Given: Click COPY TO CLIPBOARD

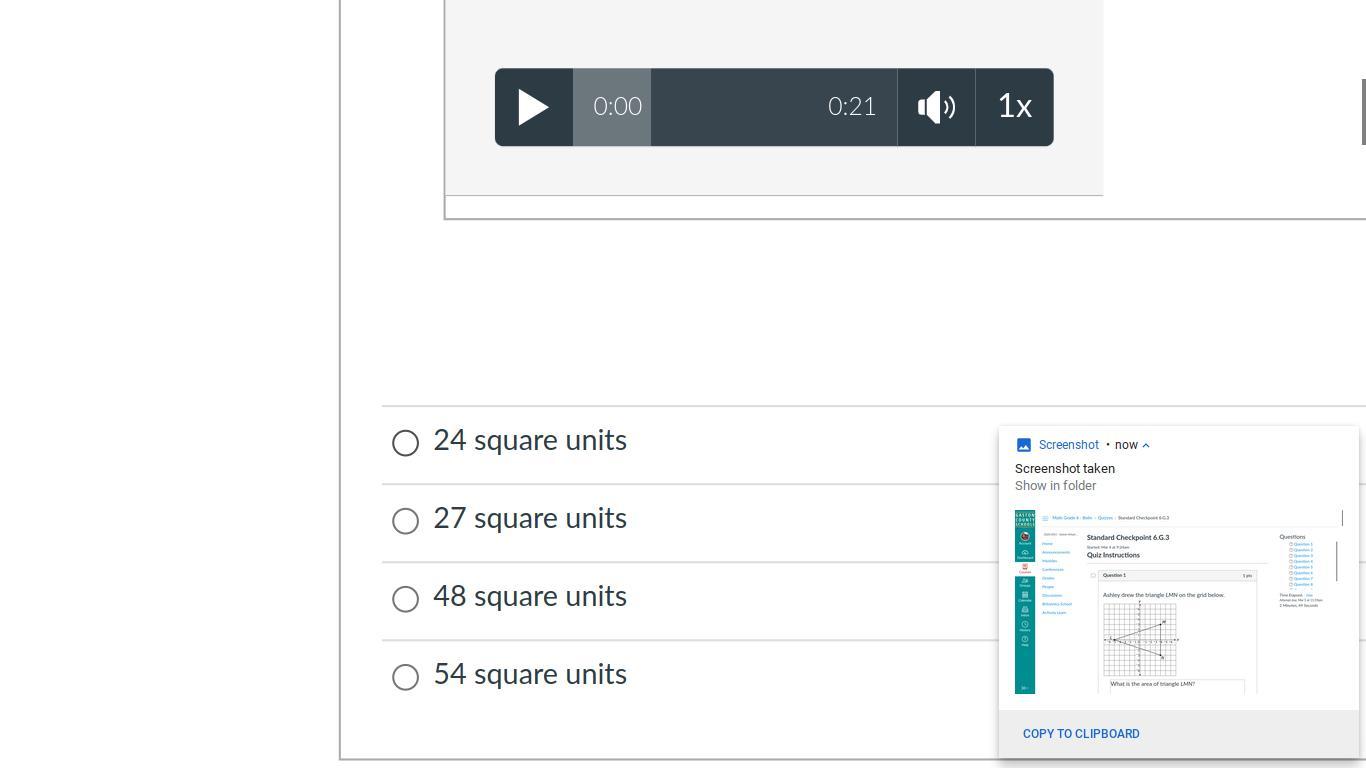Looking at the screenshot, I should [x=1081, y=734].
